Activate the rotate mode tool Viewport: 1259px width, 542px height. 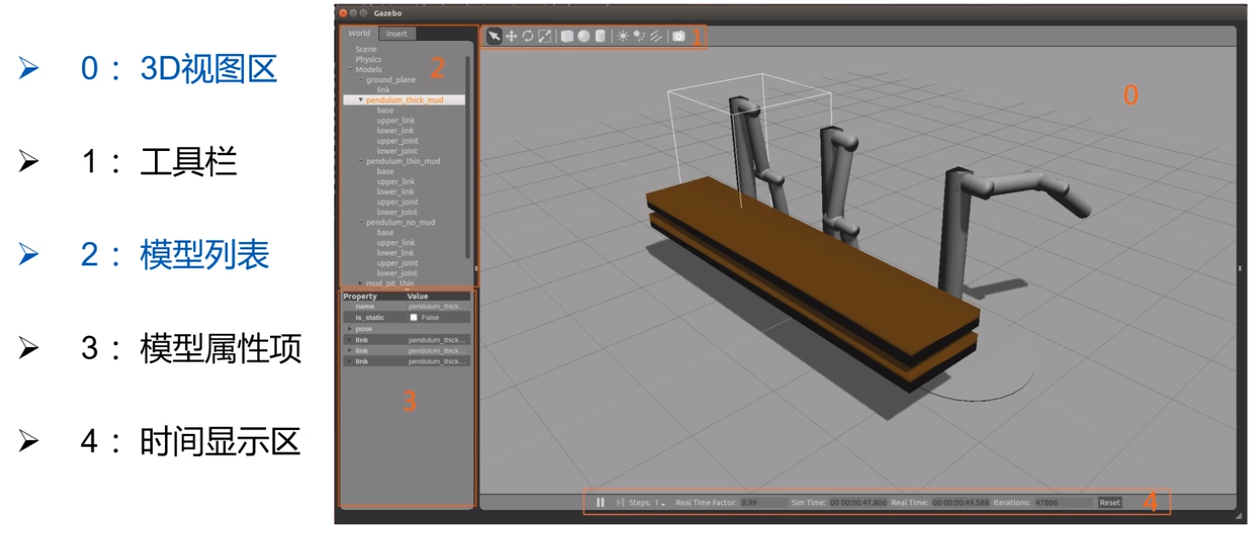point(527,36)
